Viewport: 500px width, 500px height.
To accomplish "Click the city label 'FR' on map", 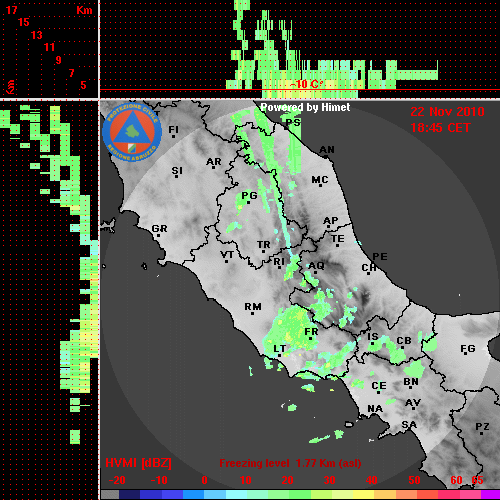I will tap(311, 332).
